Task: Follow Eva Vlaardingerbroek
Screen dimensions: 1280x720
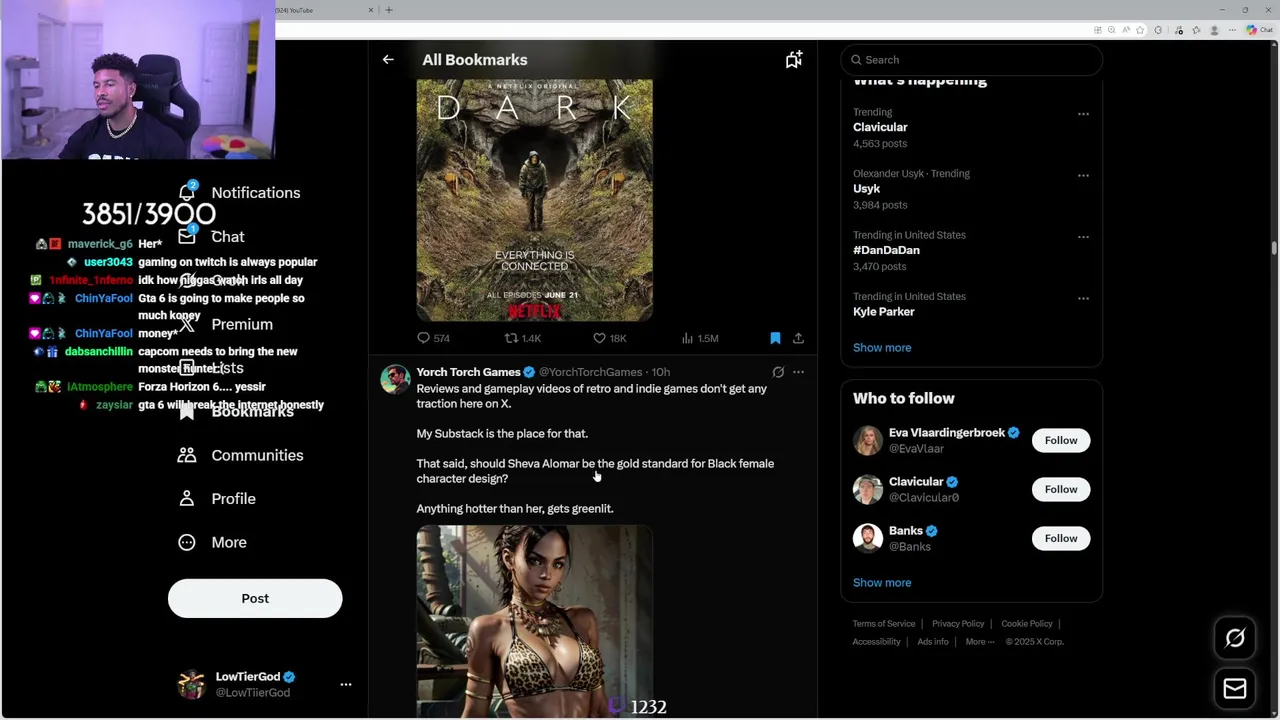Action: click(x=1061, y=440)
